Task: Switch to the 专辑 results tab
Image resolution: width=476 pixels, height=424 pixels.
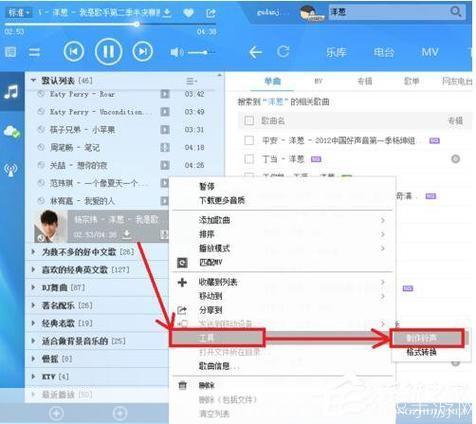Action: [365, 81]
